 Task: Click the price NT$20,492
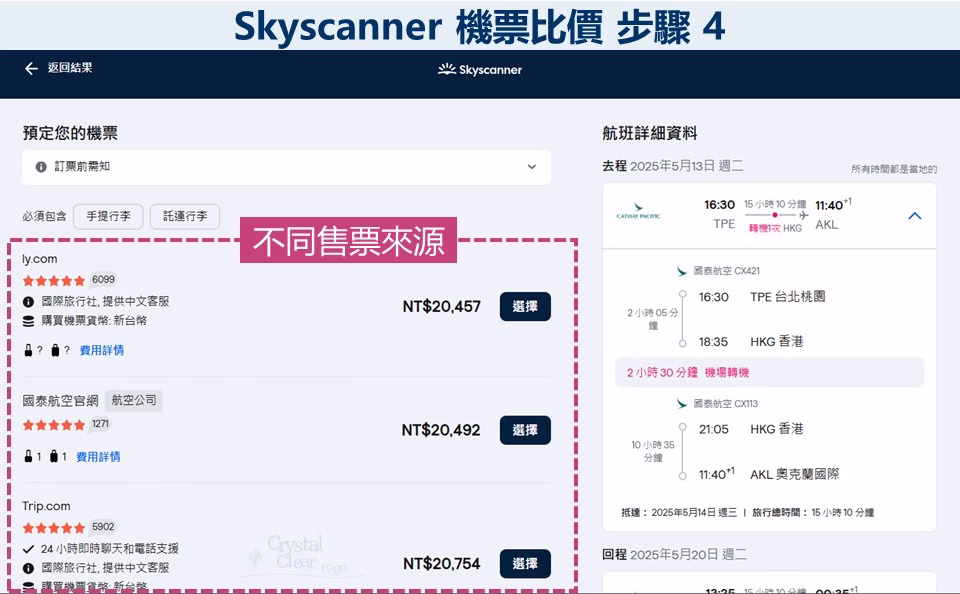[441, 430]
